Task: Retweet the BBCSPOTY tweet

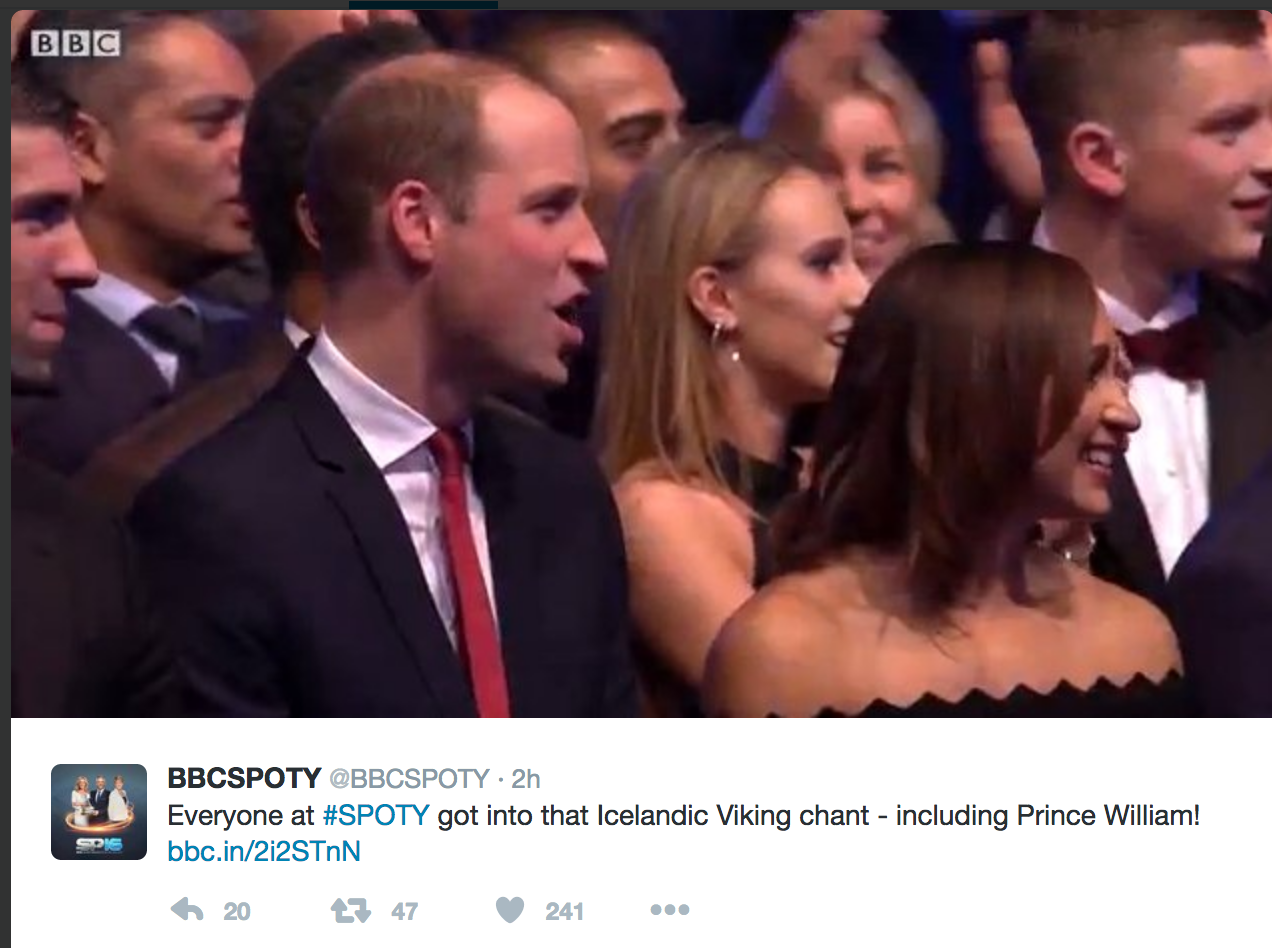Action: pos(350,910)
